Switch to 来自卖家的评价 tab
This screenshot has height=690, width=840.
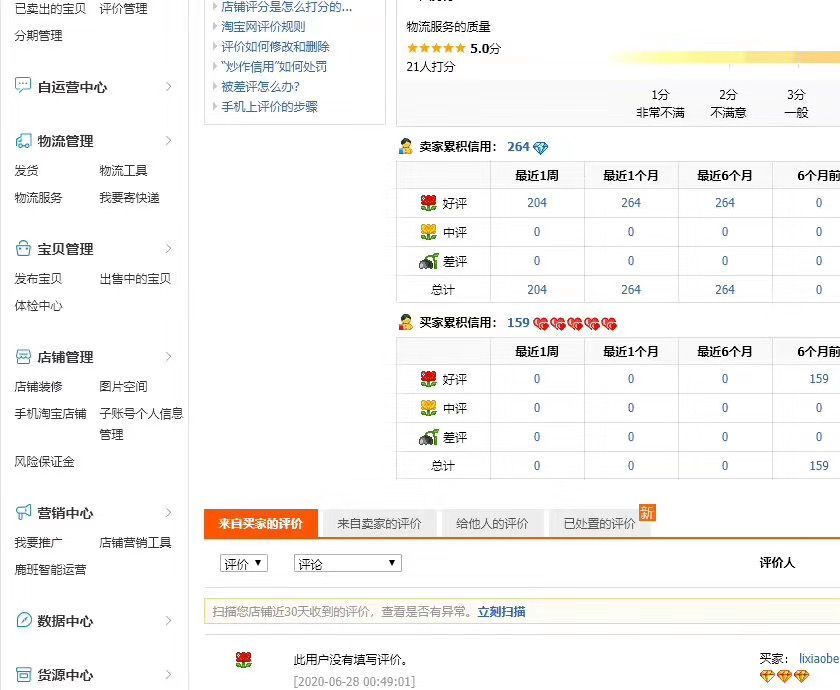coord(379,523)
